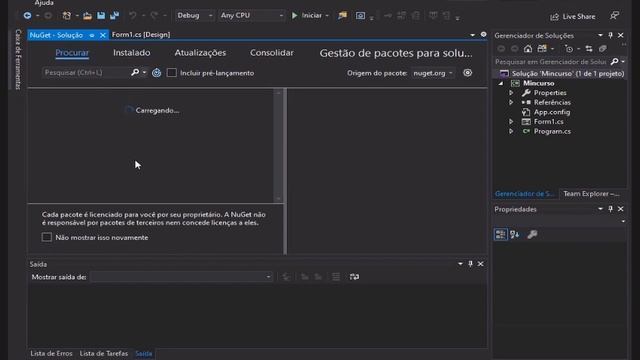Open the Lista de Tarefas tab
The image size is (640, 360).
104,353
